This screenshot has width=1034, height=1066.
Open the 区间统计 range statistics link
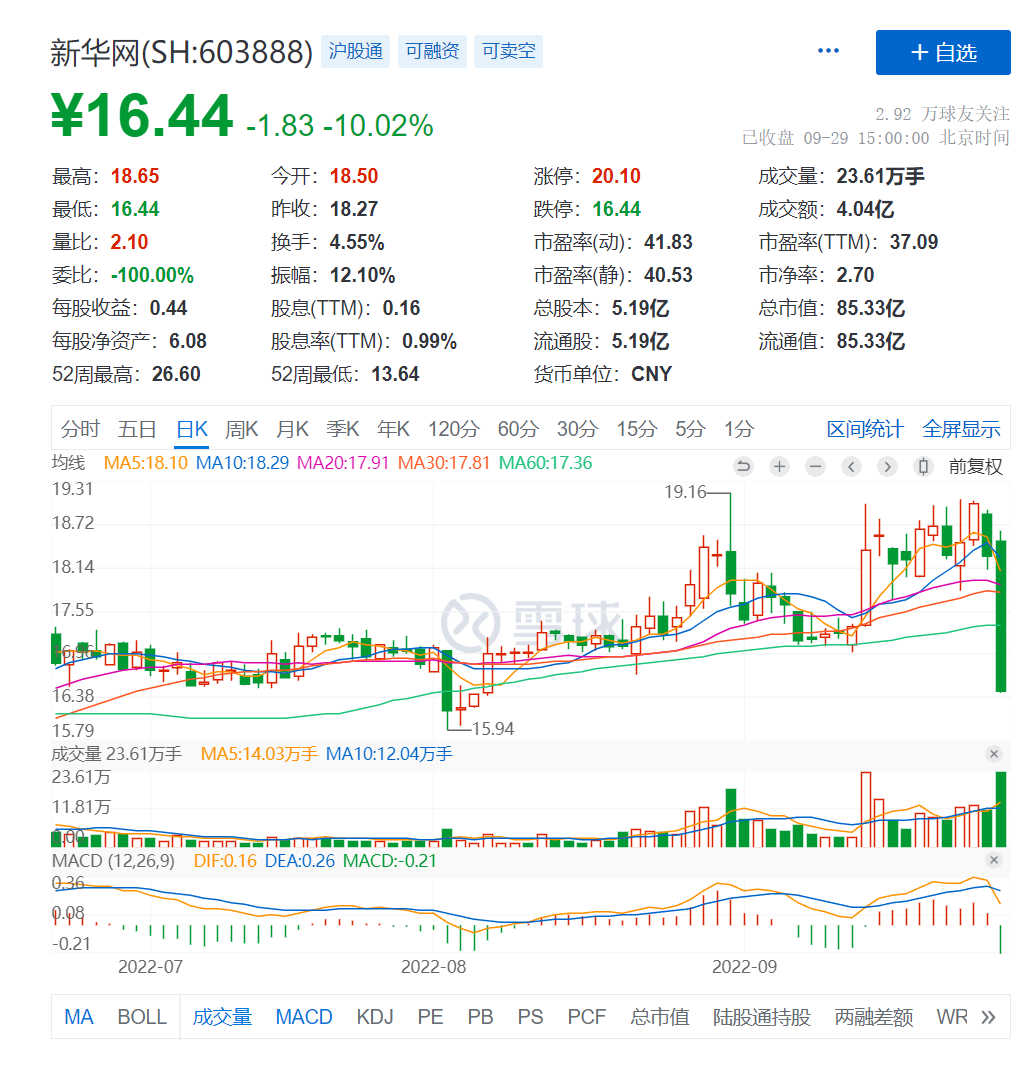[865, 430]
